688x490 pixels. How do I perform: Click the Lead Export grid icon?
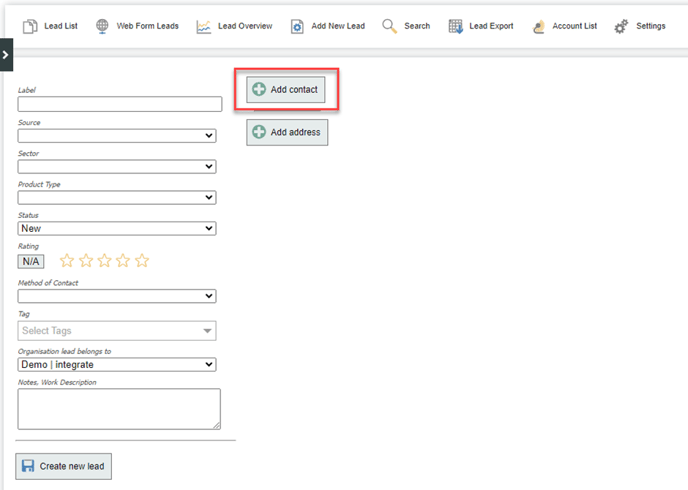point(456,26)
